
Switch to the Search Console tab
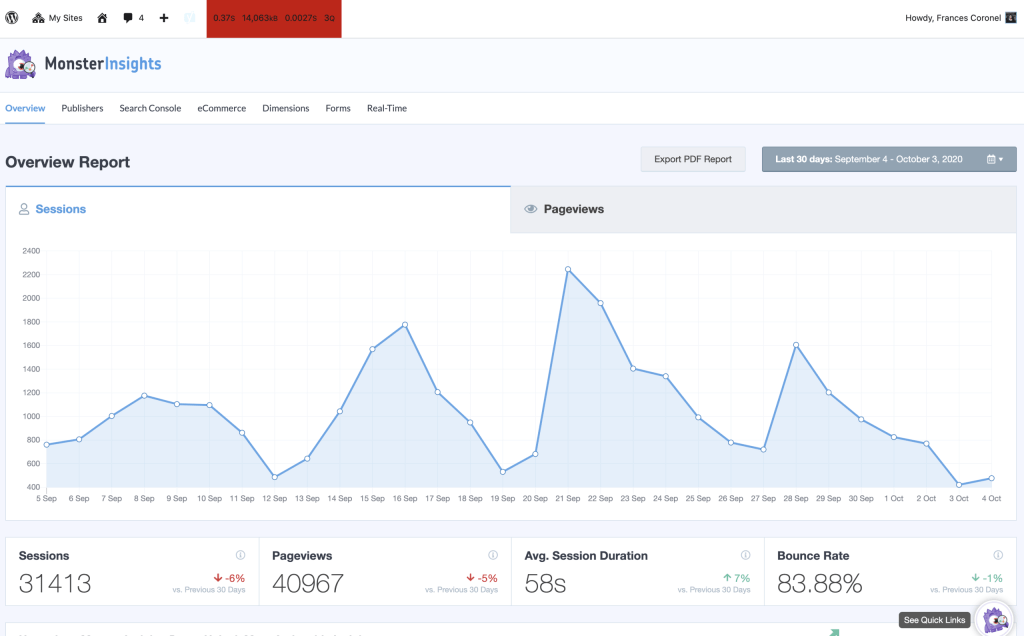pos(150,108)
